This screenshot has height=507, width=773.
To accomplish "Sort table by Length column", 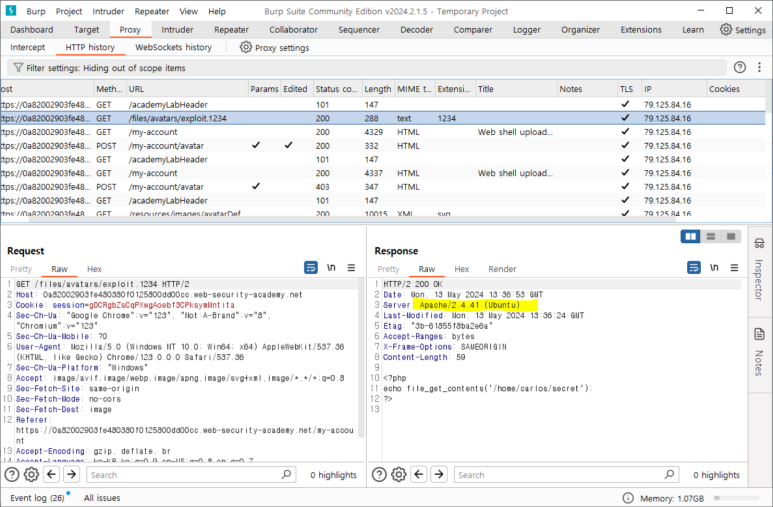I will pos(378,89).
